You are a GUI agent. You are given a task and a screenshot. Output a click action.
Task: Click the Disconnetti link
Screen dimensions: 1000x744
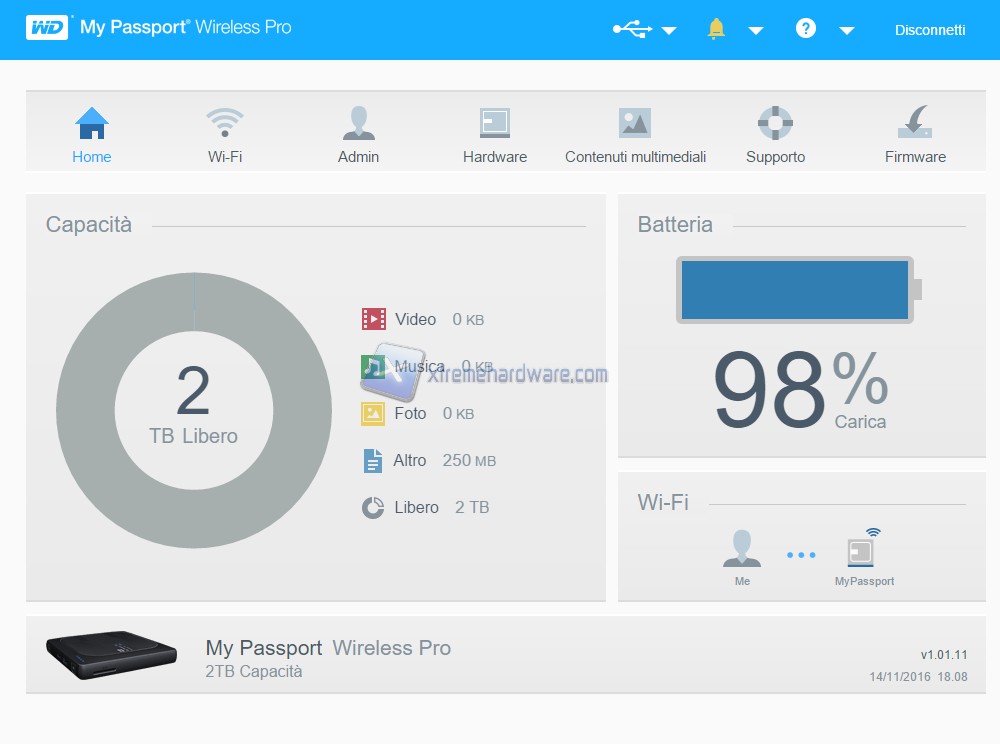(x=930, y=30)
